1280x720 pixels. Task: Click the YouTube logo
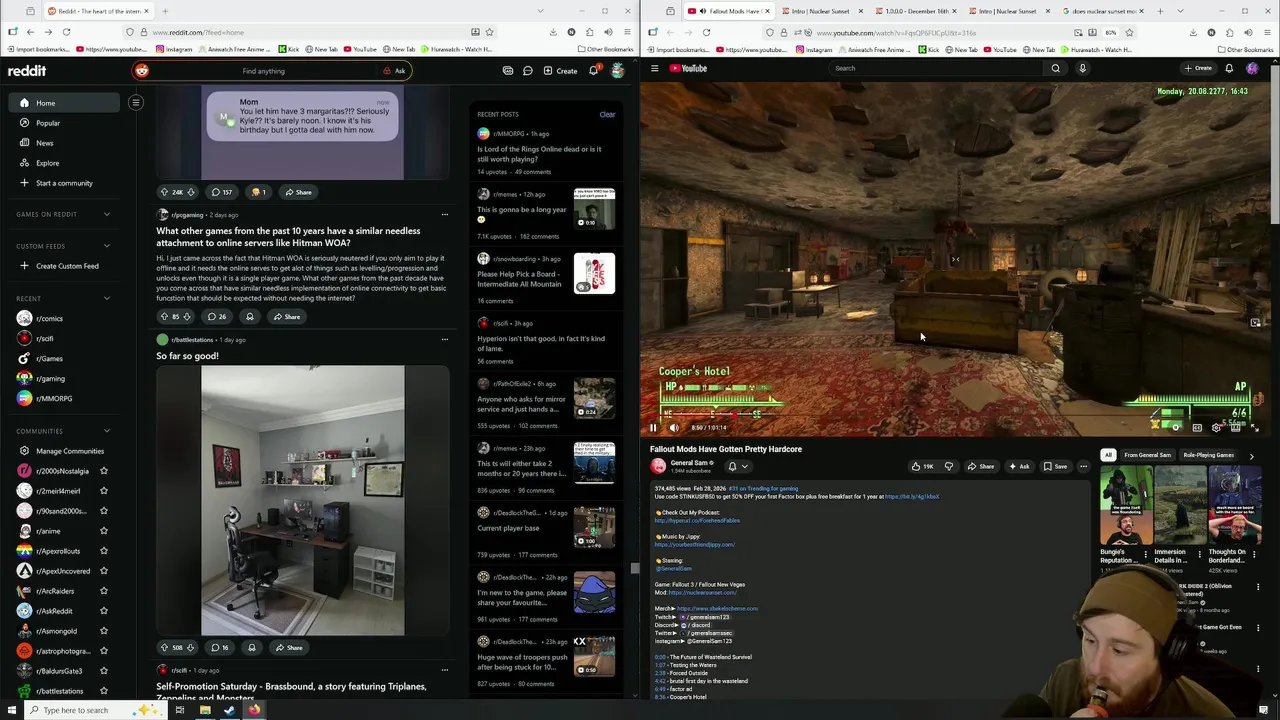(688, 68)
